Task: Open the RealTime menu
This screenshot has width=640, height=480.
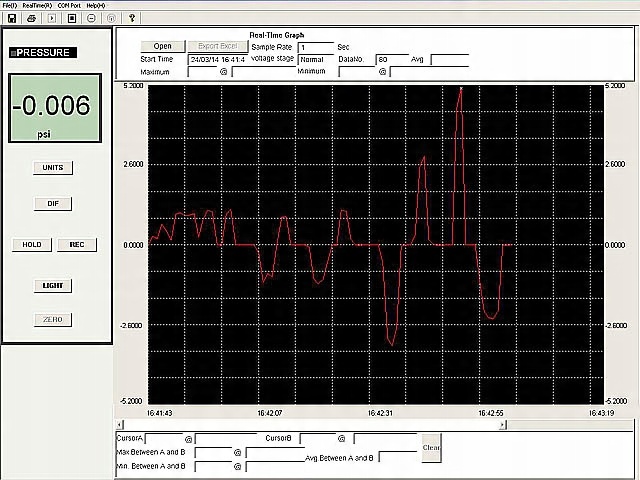Action: [x=36, y=6]
